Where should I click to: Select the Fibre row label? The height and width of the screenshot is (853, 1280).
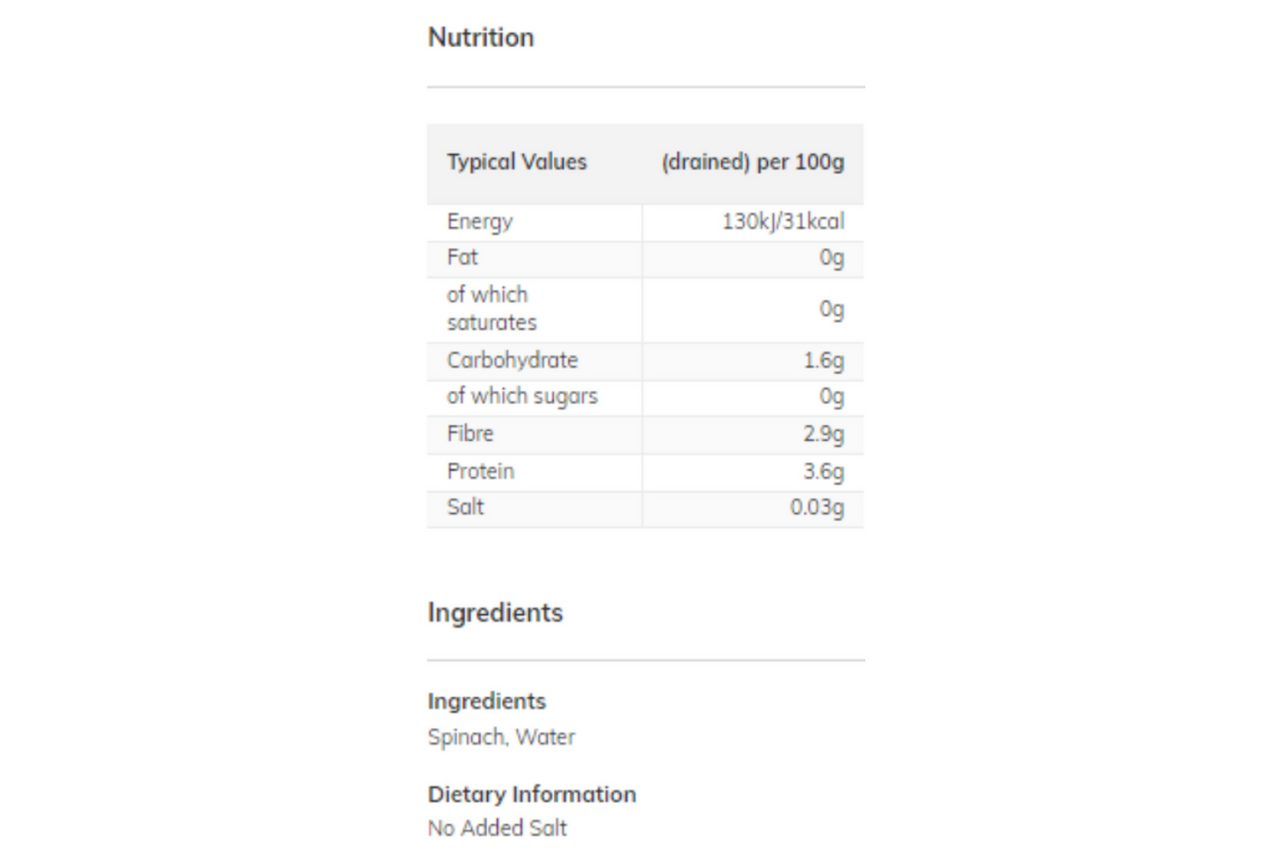[470, 434]
